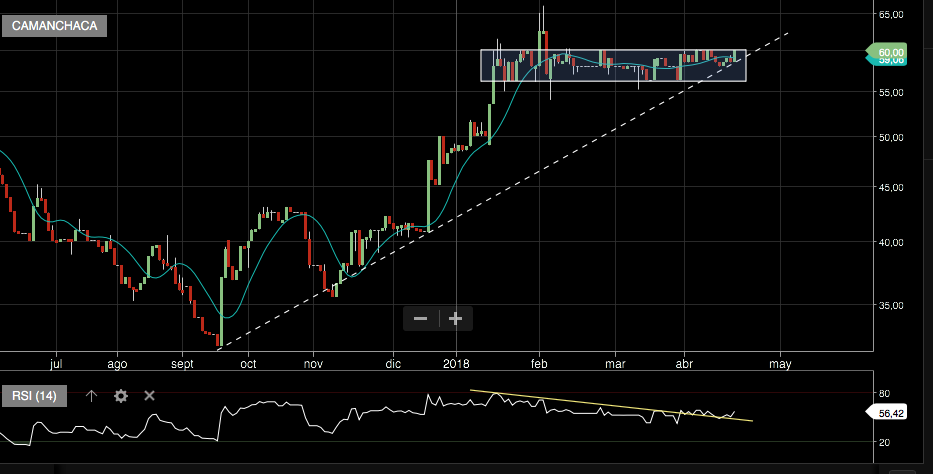Viewport: 933px width, 474px height.
Task: Move RSI panel up with arrow icon
Action: coord(91,395)
